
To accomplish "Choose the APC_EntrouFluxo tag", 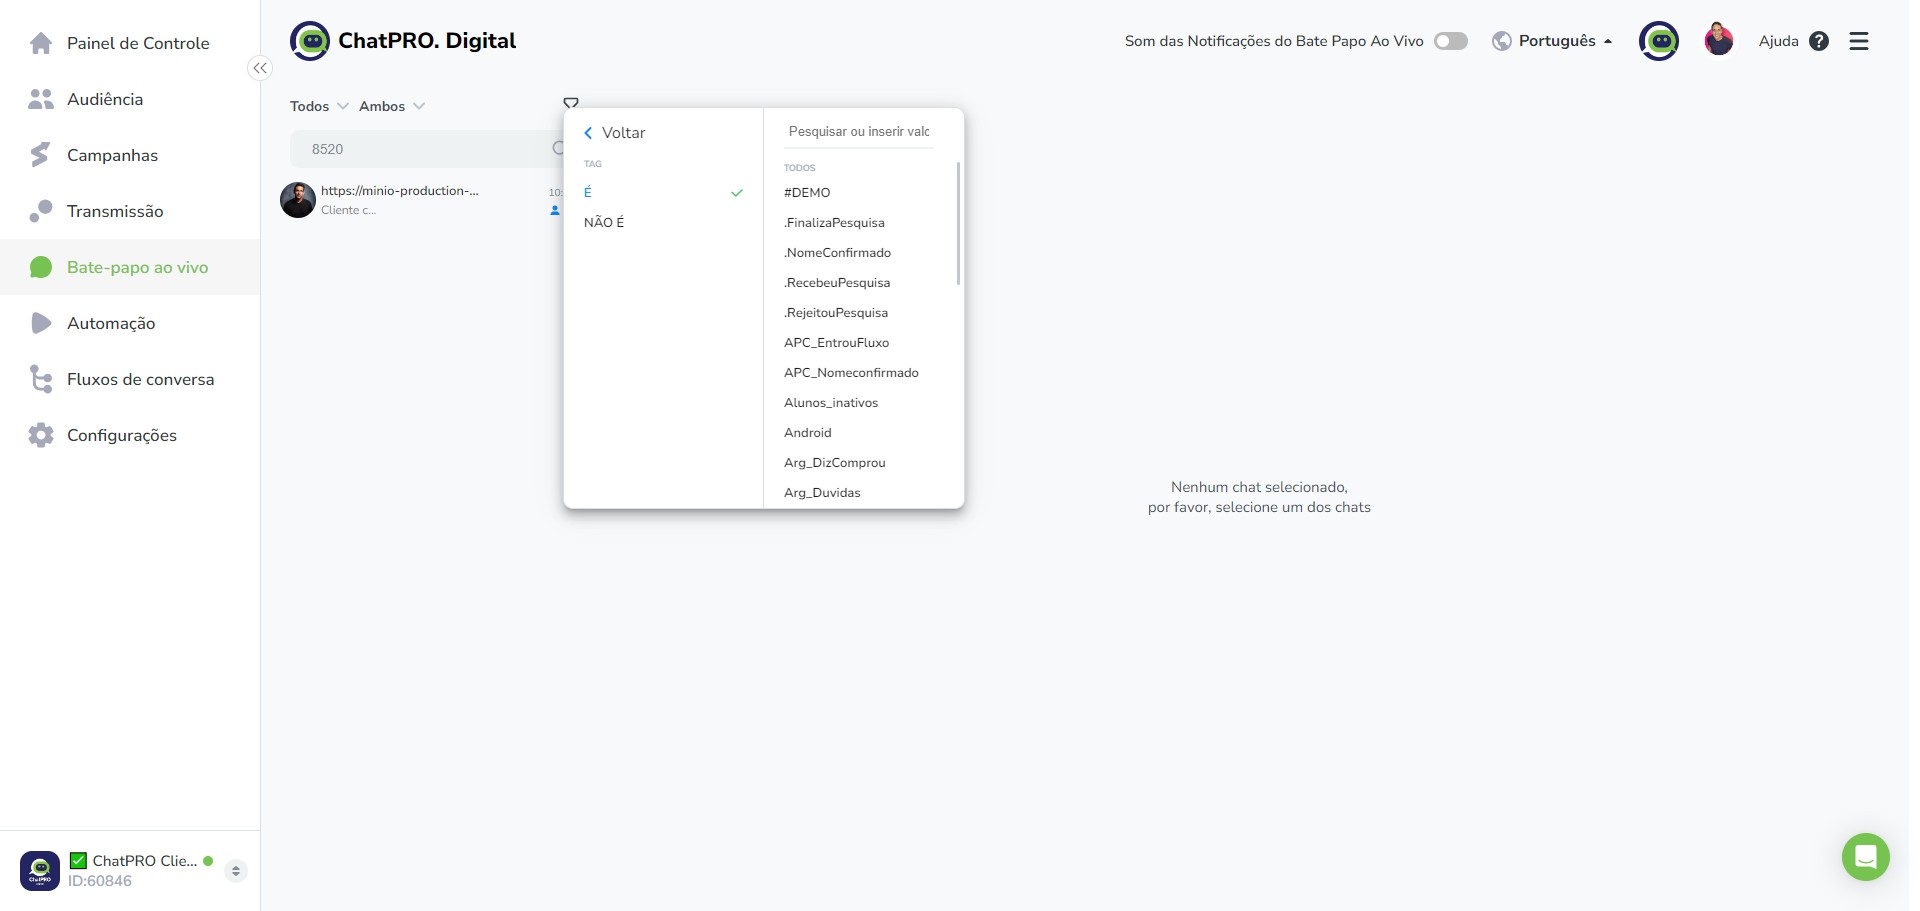I will 836,342.
